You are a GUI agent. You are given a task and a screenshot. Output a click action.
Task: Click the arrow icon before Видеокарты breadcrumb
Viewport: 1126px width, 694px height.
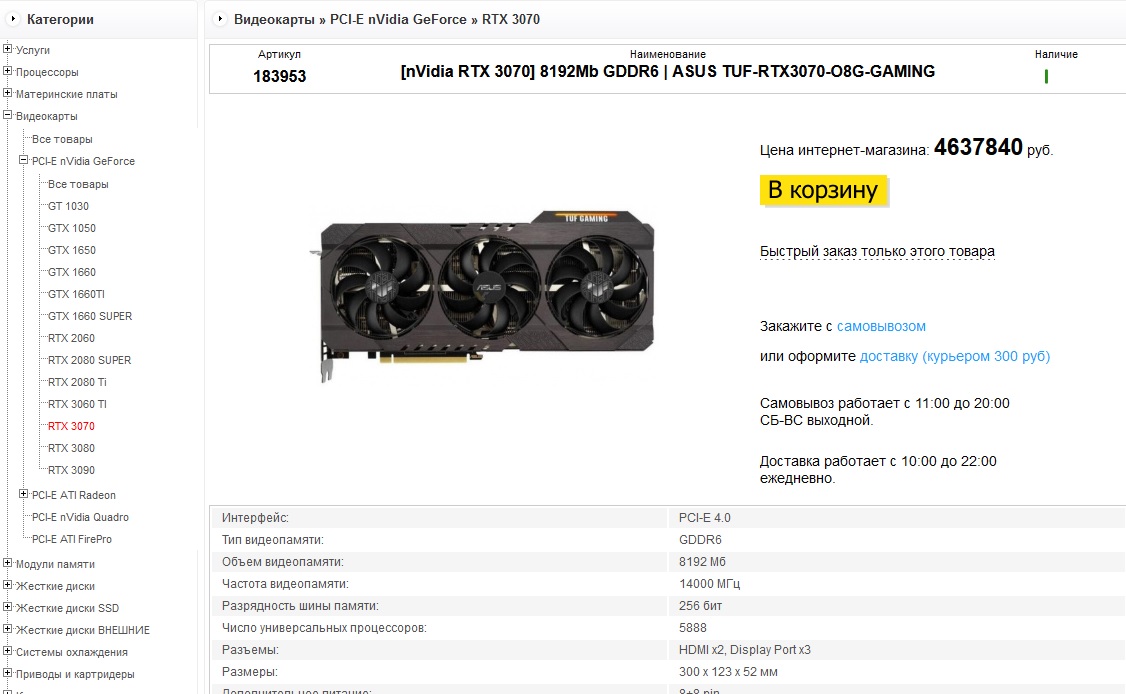[220, 19]
